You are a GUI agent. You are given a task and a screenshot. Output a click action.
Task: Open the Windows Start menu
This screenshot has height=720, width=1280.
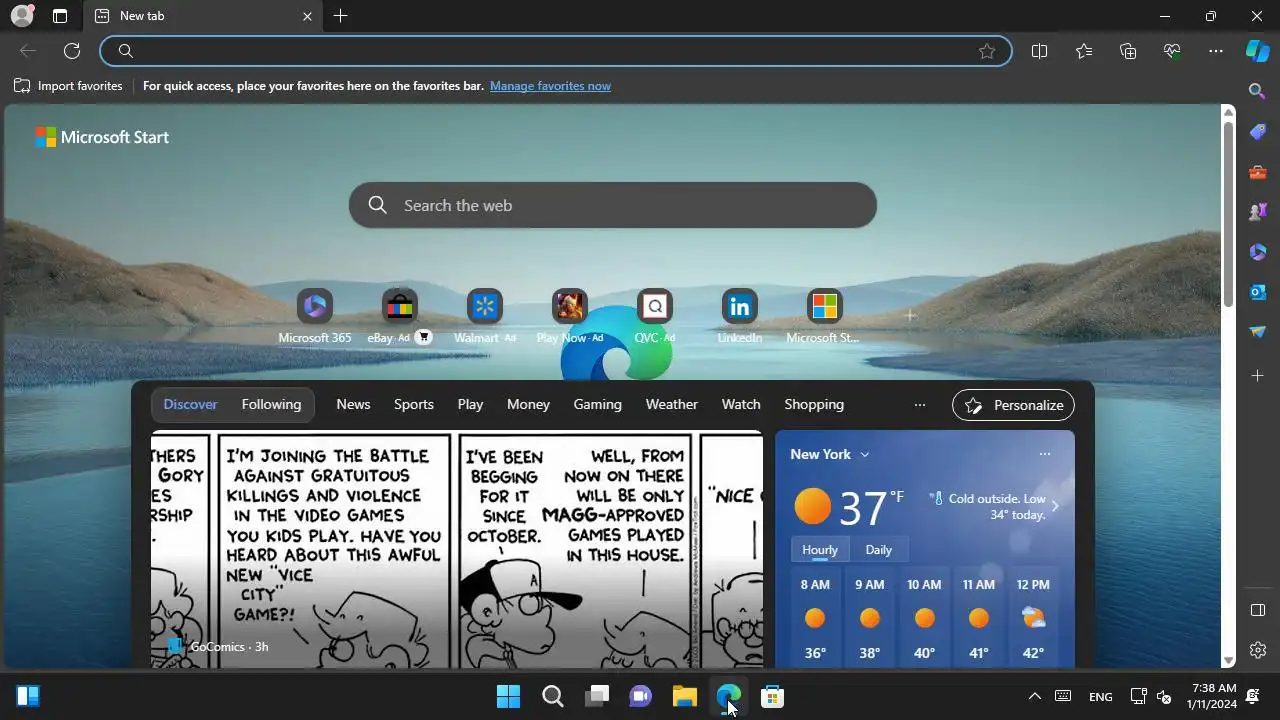[508, 696]
